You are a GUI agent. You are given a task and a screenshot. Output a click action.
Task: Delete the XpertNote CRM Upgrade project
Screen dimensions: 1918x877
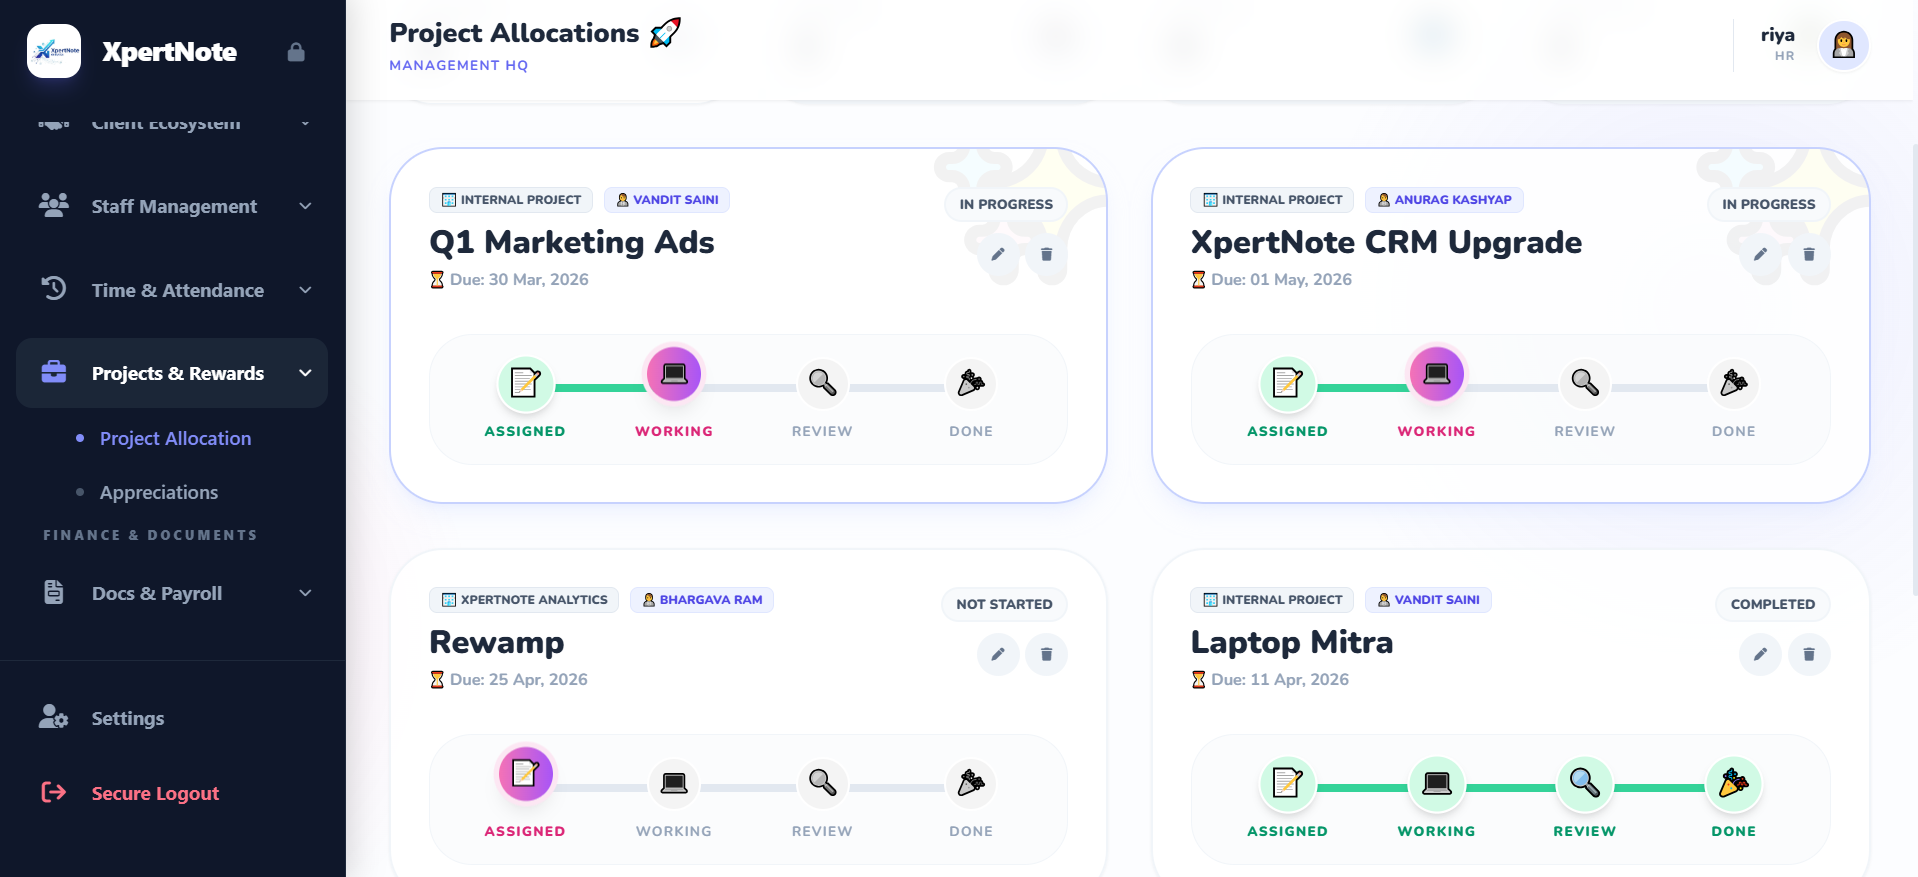point(1809,254)
